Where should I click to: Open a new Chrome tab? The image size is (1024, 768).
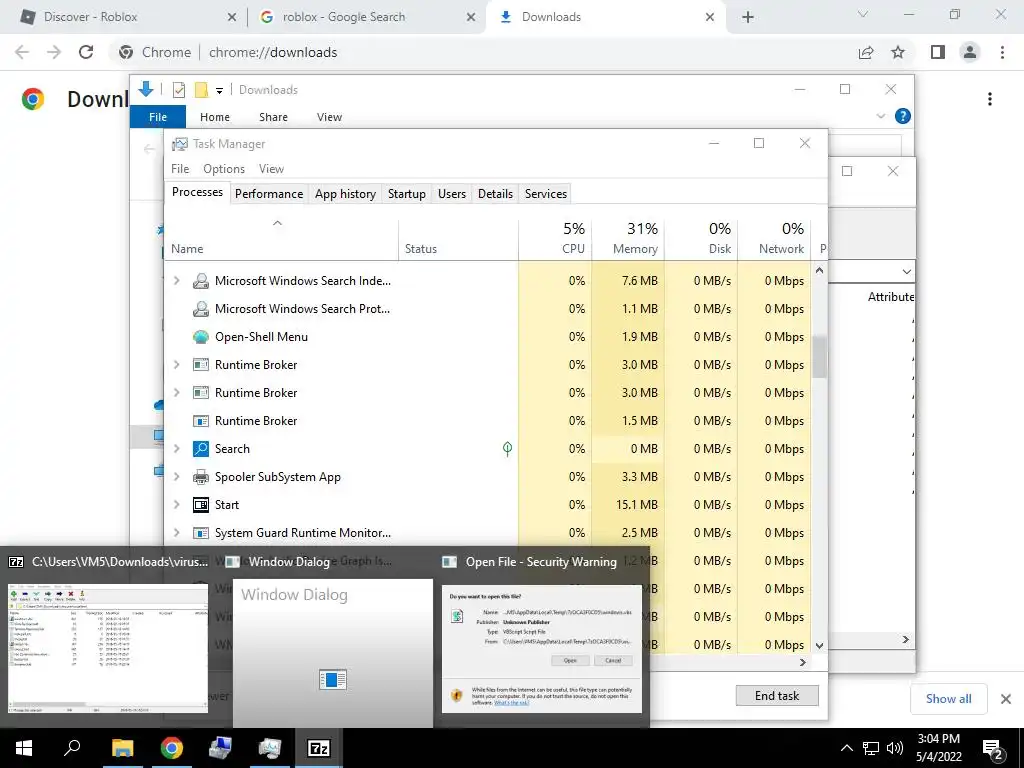pyautogui.click(x=748, y=17)
